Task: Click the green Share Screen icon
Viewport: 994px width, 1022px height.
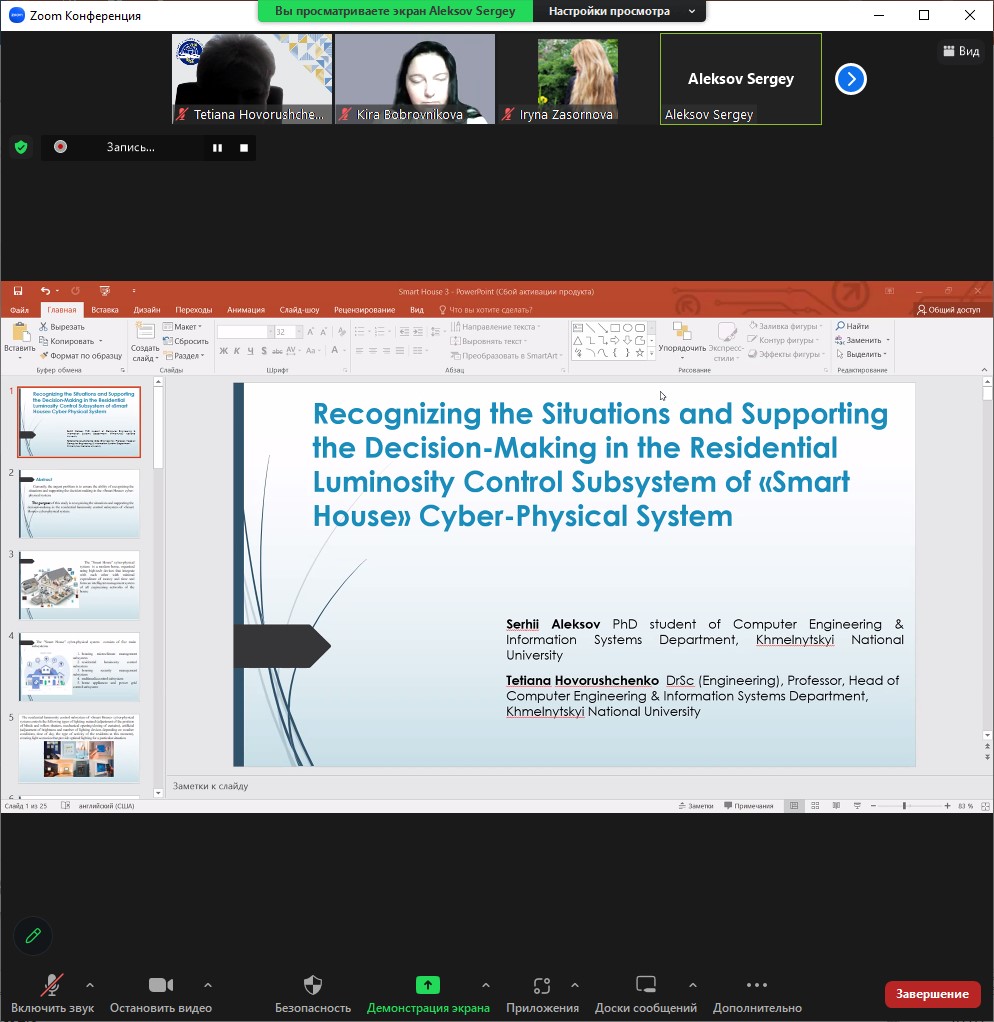Action: (428, 986)
